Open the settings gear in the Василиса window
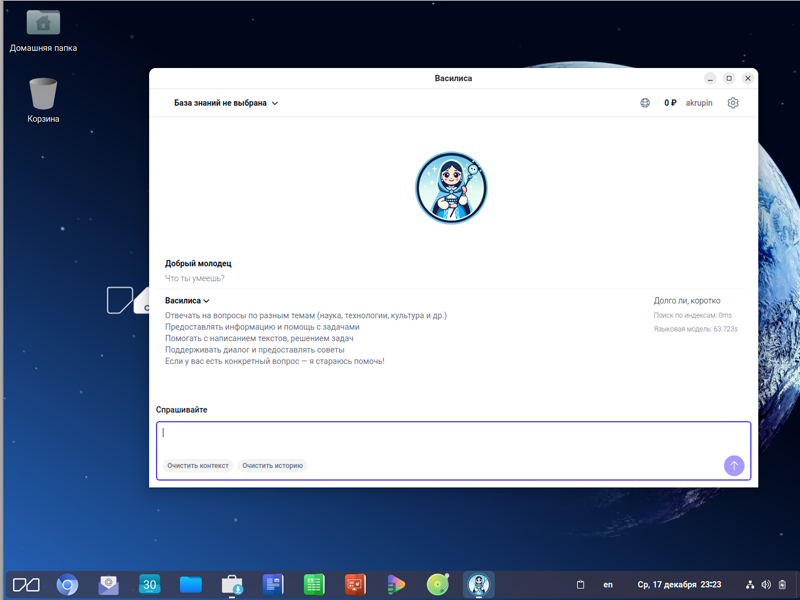The image size is (800, 600). pyautogui.click(x=733, y=103)
